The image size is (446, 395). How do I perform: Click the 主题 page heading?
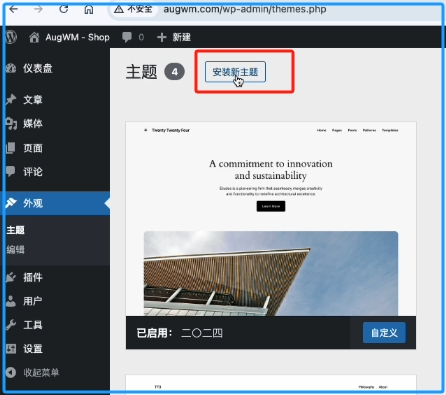(x=141, y=72)
